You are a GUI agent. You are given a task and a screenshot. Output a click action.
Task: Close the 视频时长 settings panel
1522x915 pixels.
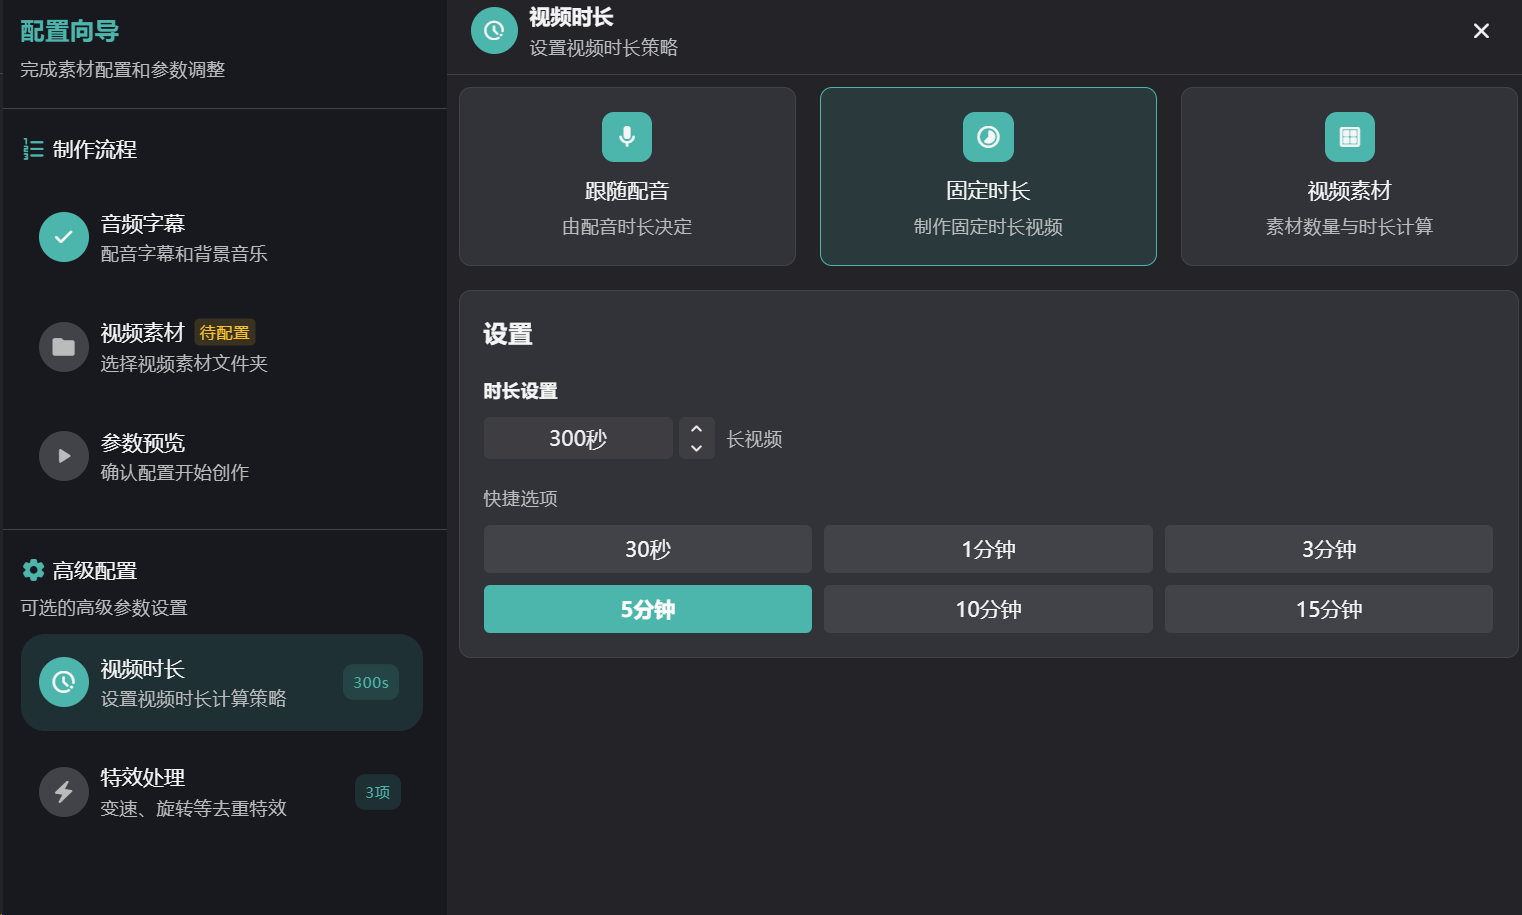[x=1481, y=31]
